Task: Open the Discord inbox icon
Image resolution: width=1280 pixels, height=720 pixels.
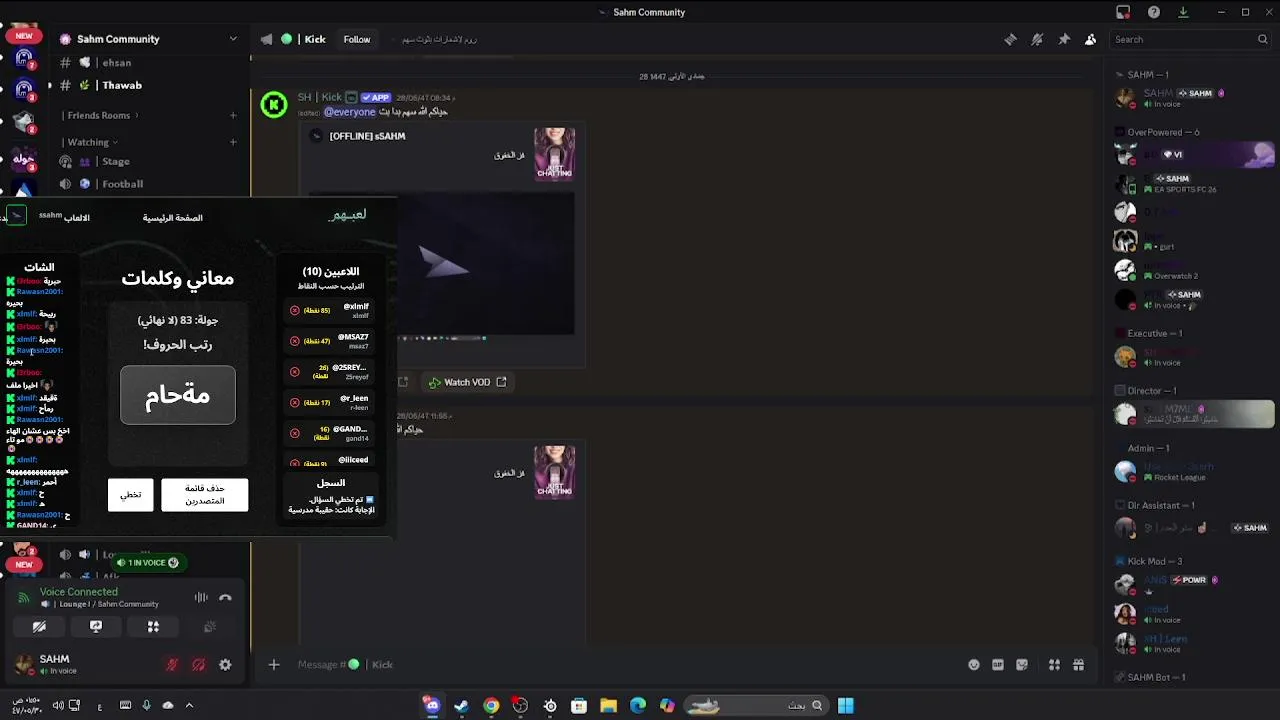Action: pos(1123,12)
